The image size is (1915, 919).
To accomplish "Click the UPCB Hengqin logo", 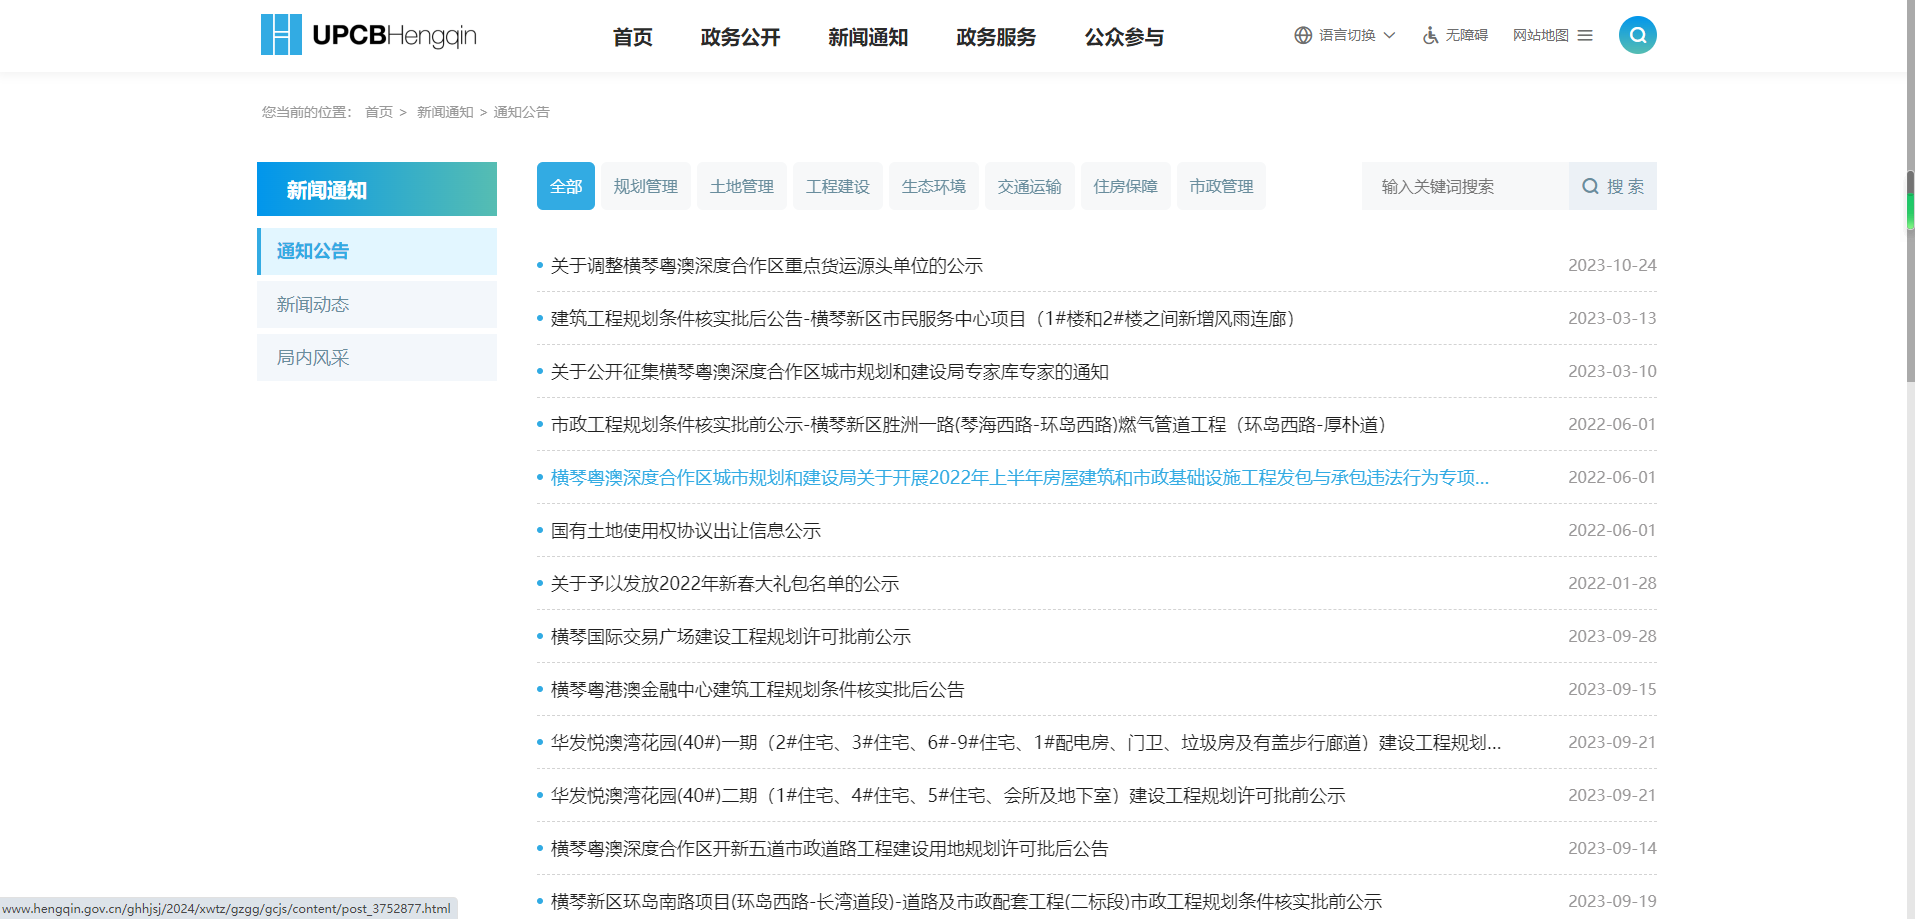I will click(368, 35).
